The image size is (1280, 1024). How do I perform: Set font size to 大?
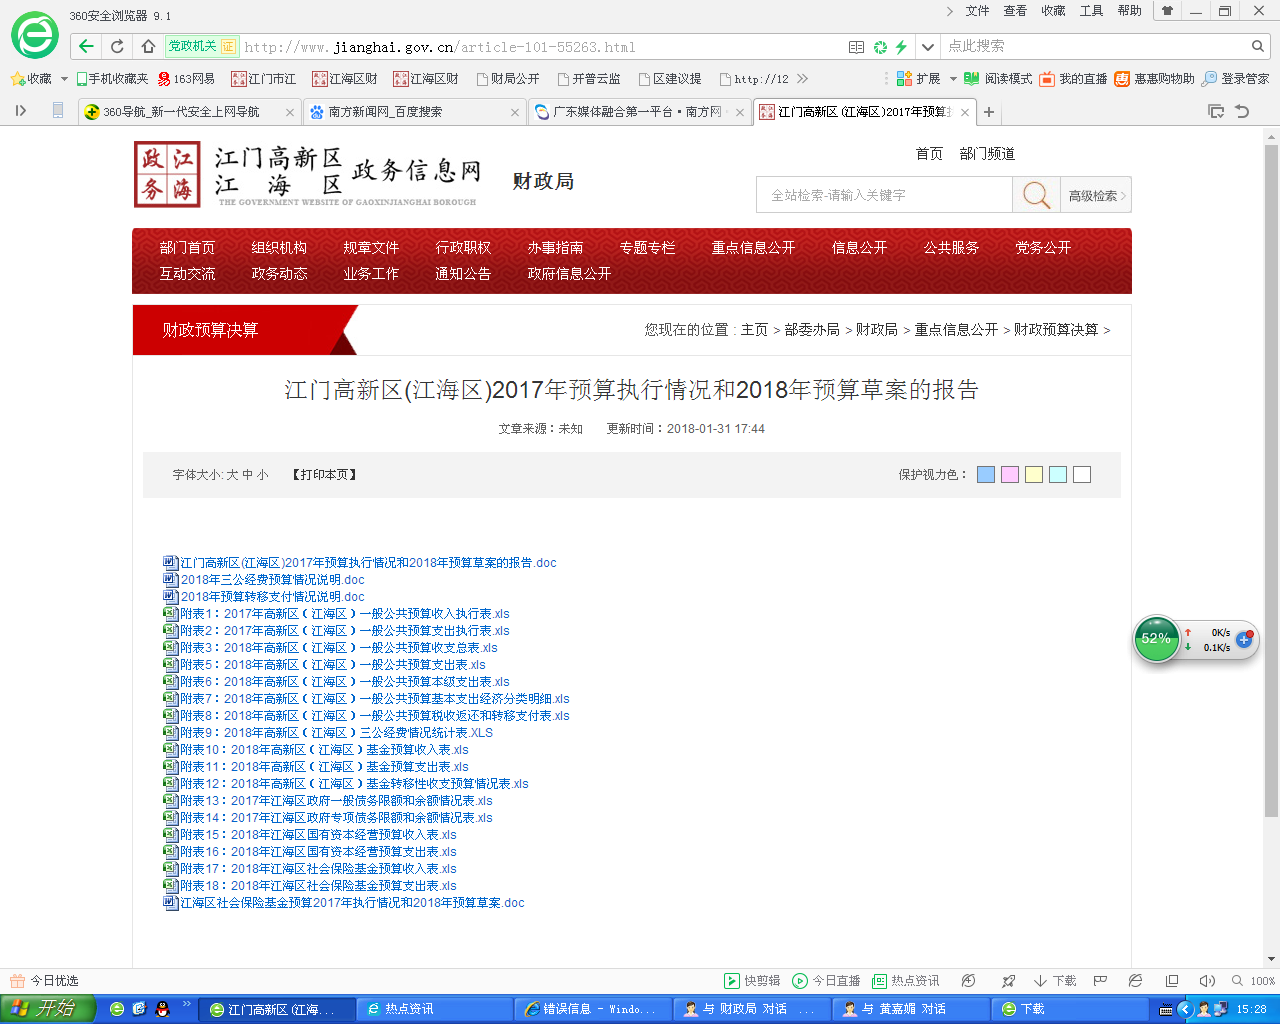pyautogui.click(x=232, y=475)
